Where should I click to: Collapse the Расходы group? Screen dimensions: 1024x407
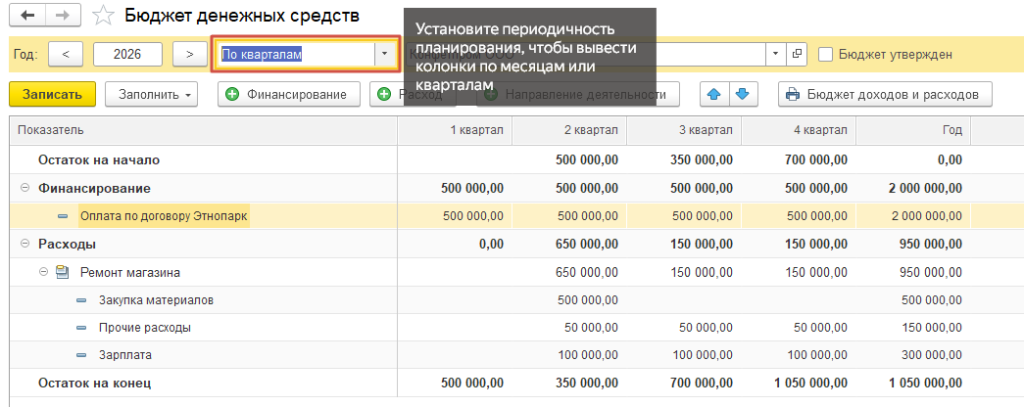[x=25, y=244]
